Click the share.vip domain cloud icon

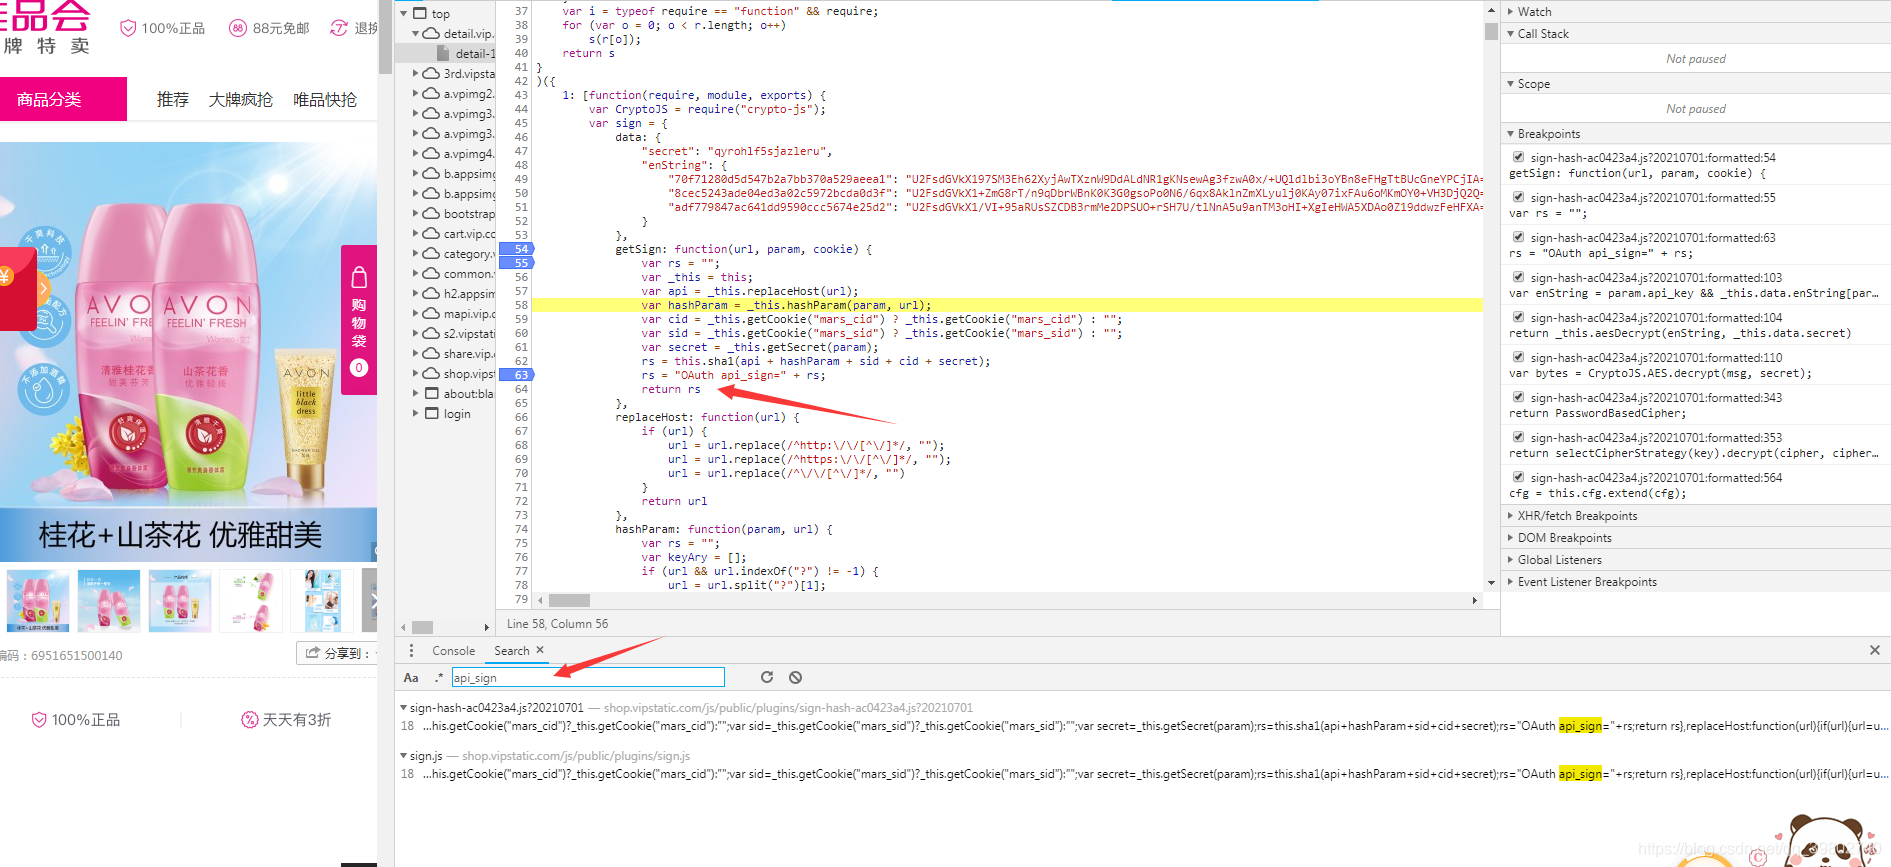(431, 353)
